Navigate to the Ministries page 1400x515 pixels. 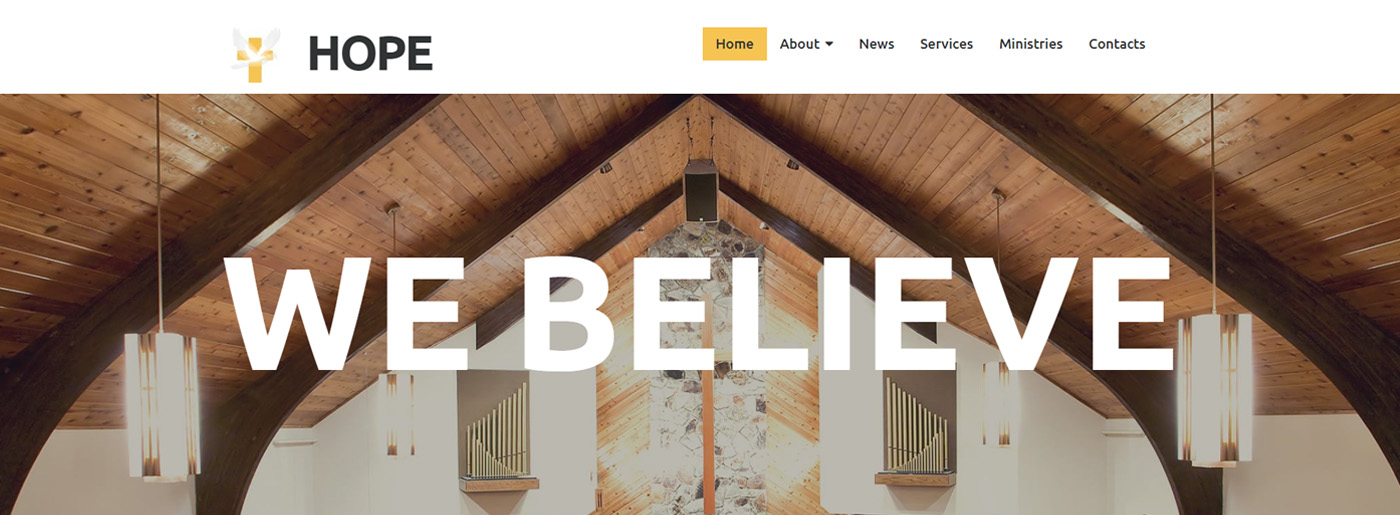click(1031, 44)
